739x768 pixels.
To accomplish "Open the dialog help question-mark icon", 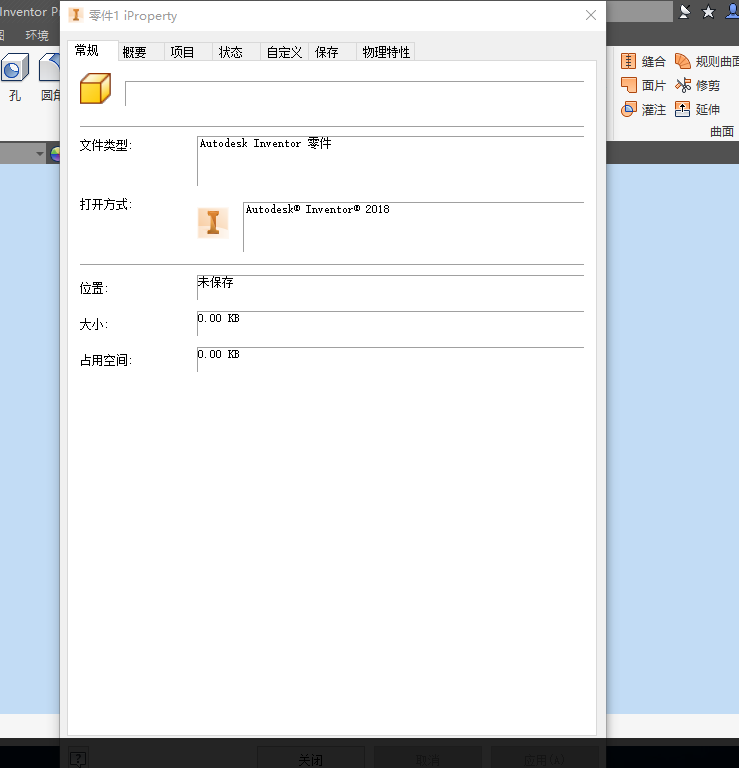I will pyautogui.click(x=78, y=758).
